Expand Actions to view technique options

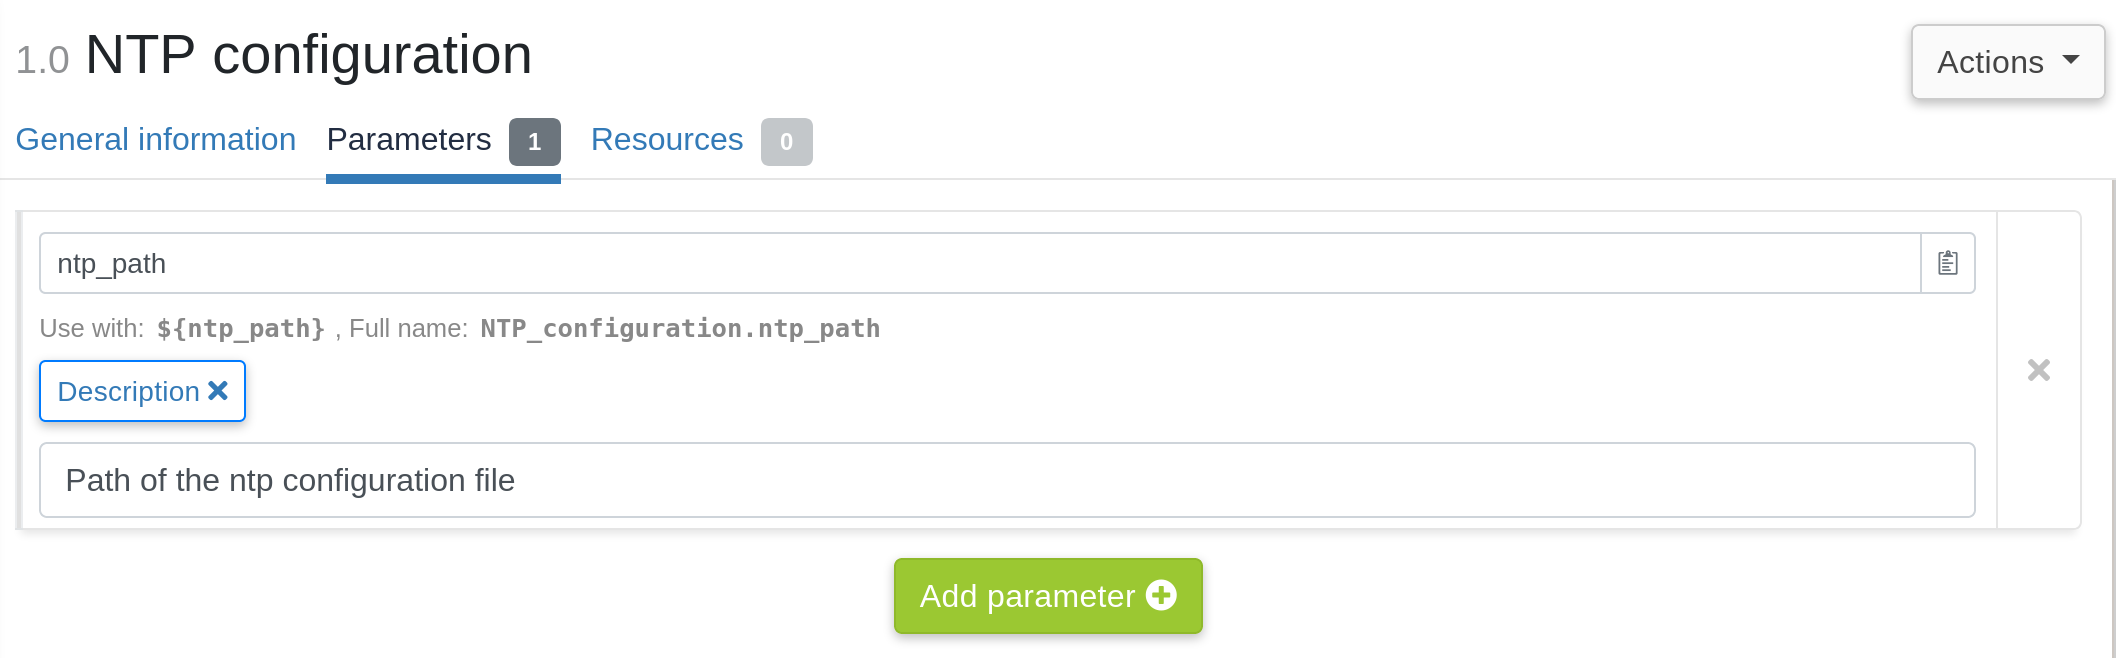point(2006,61)
